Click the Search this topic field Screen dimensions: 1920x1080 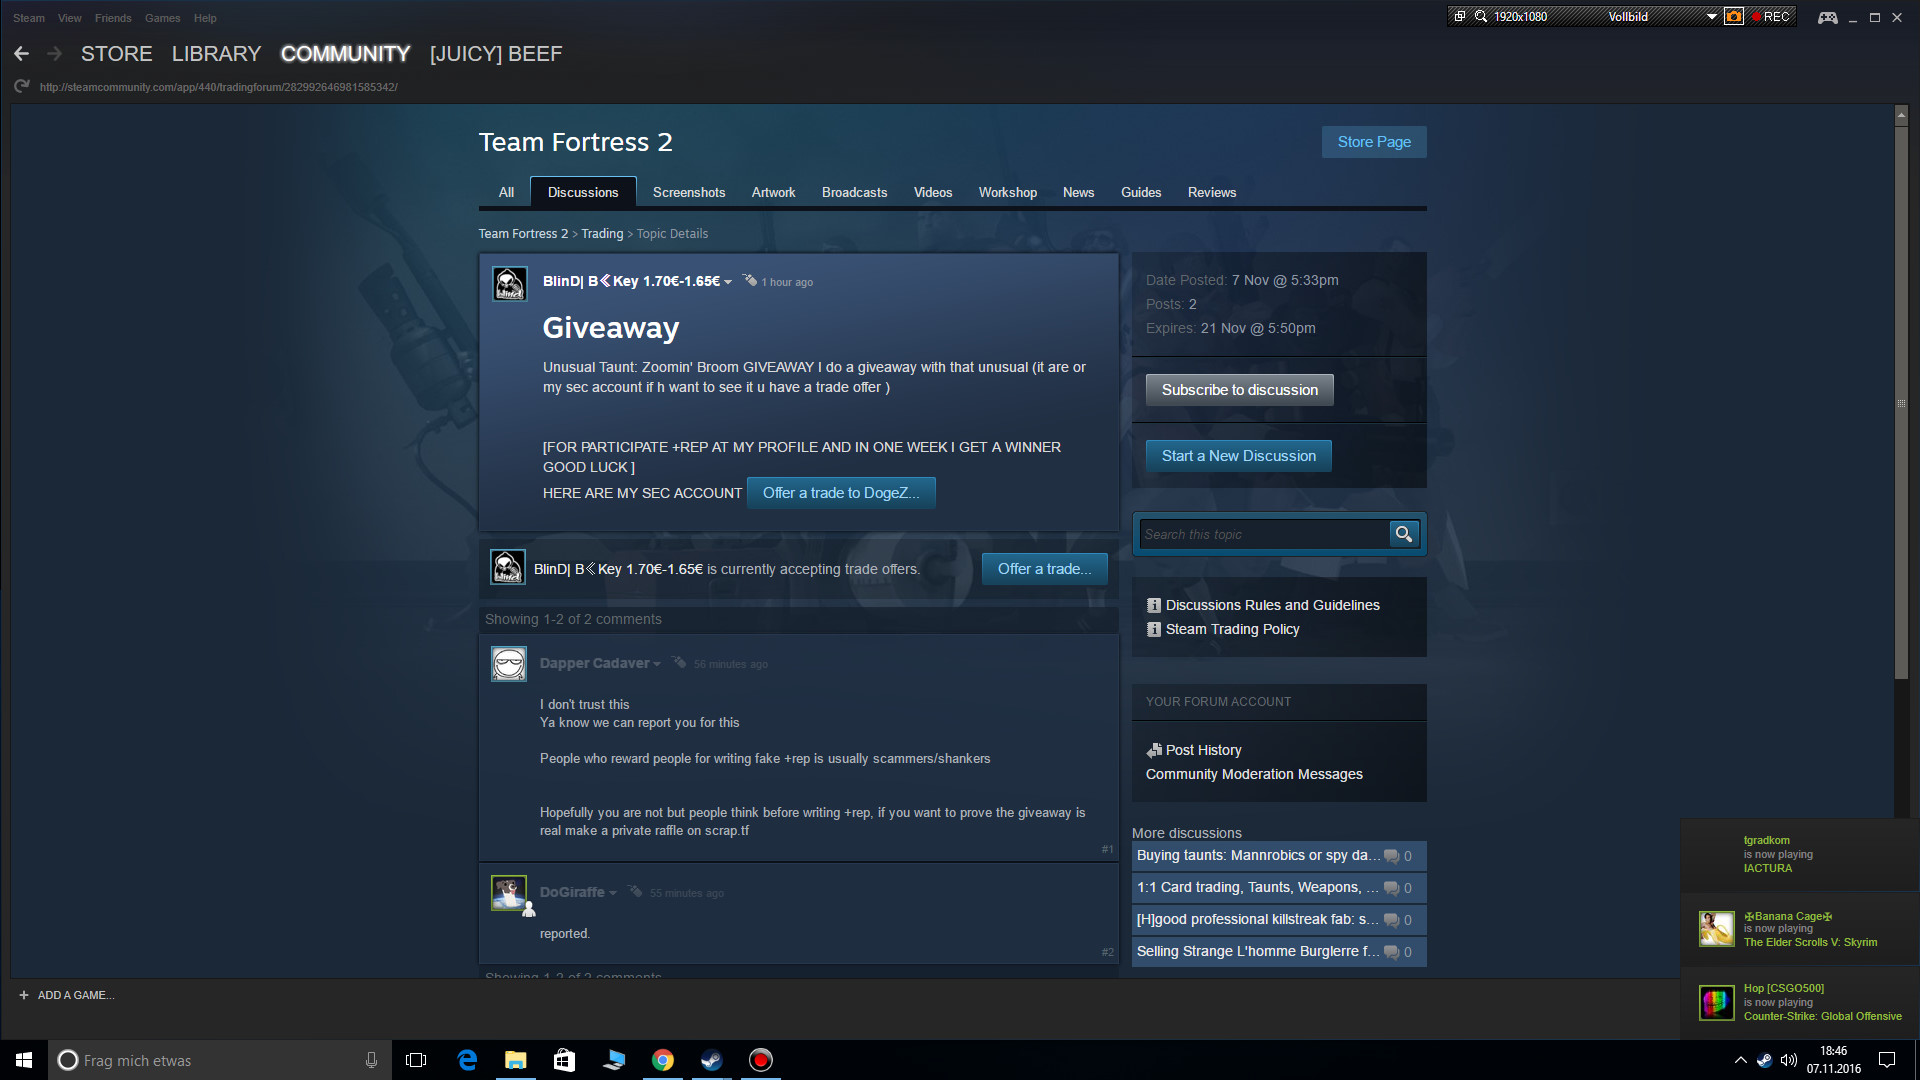click(x=1263, y=534)
